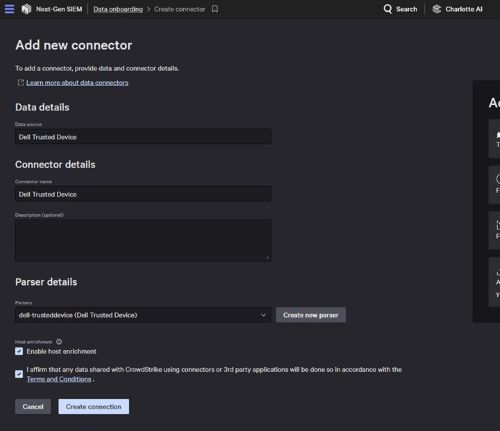Uncheck Enable host enrichment checkbox
The height and width of the screenshot is (431, 500).
tap(19, 351)
